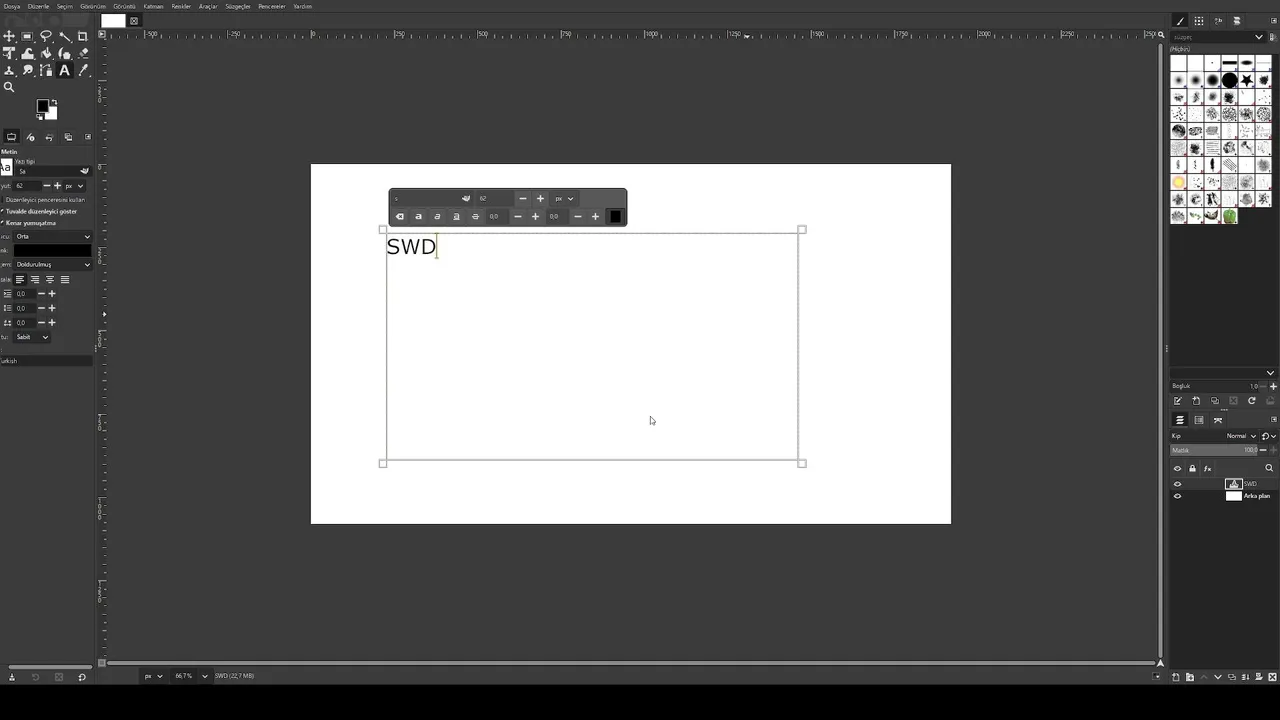Click the black color swatch in tool options
The height and width of the screenshot is (720, 1280).
[x=52, y=251]
